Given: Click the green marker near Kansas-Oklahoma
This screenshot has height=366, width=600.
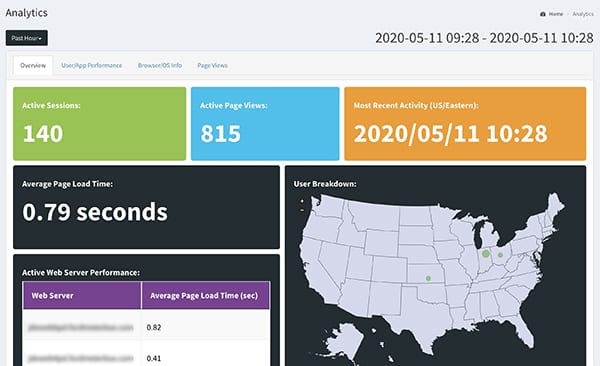Looking at the screenshot, I should pos(428,278).
